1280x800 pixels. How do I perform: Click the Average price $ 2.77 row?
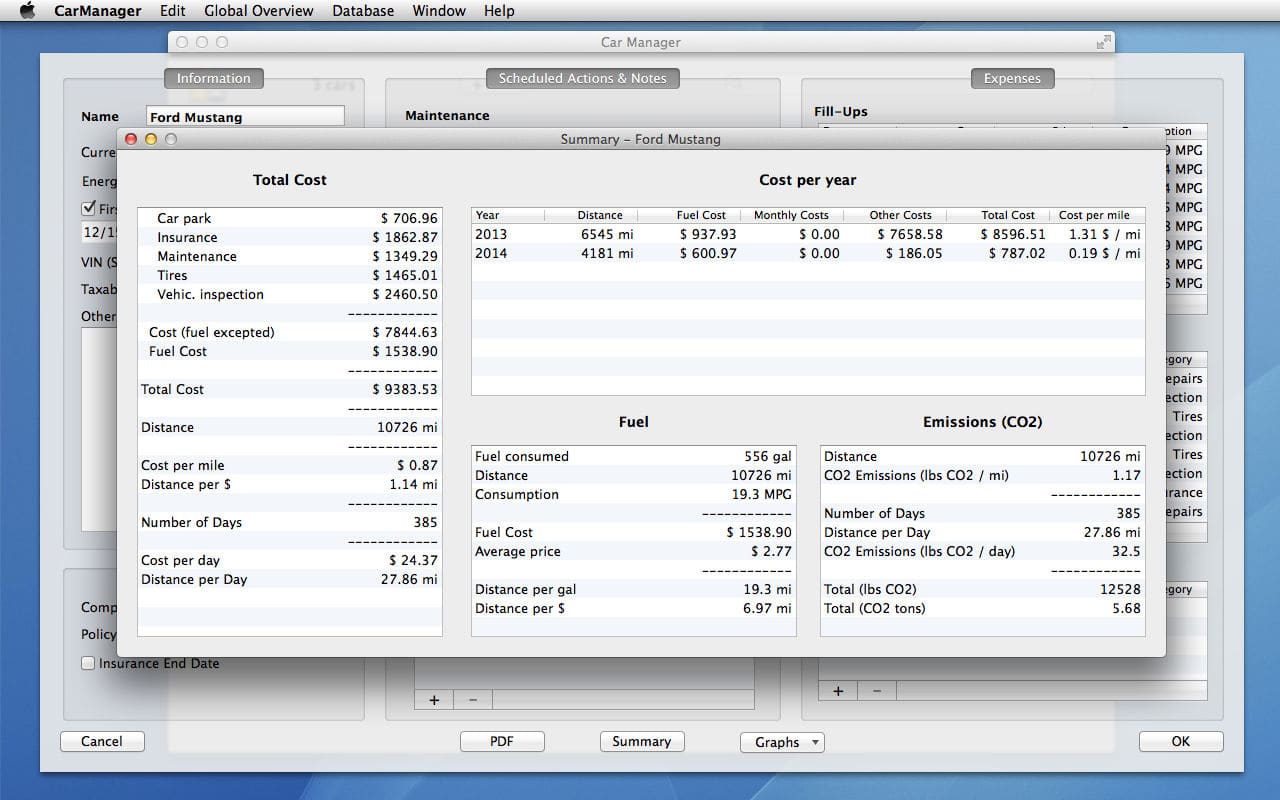coord(634,551)
